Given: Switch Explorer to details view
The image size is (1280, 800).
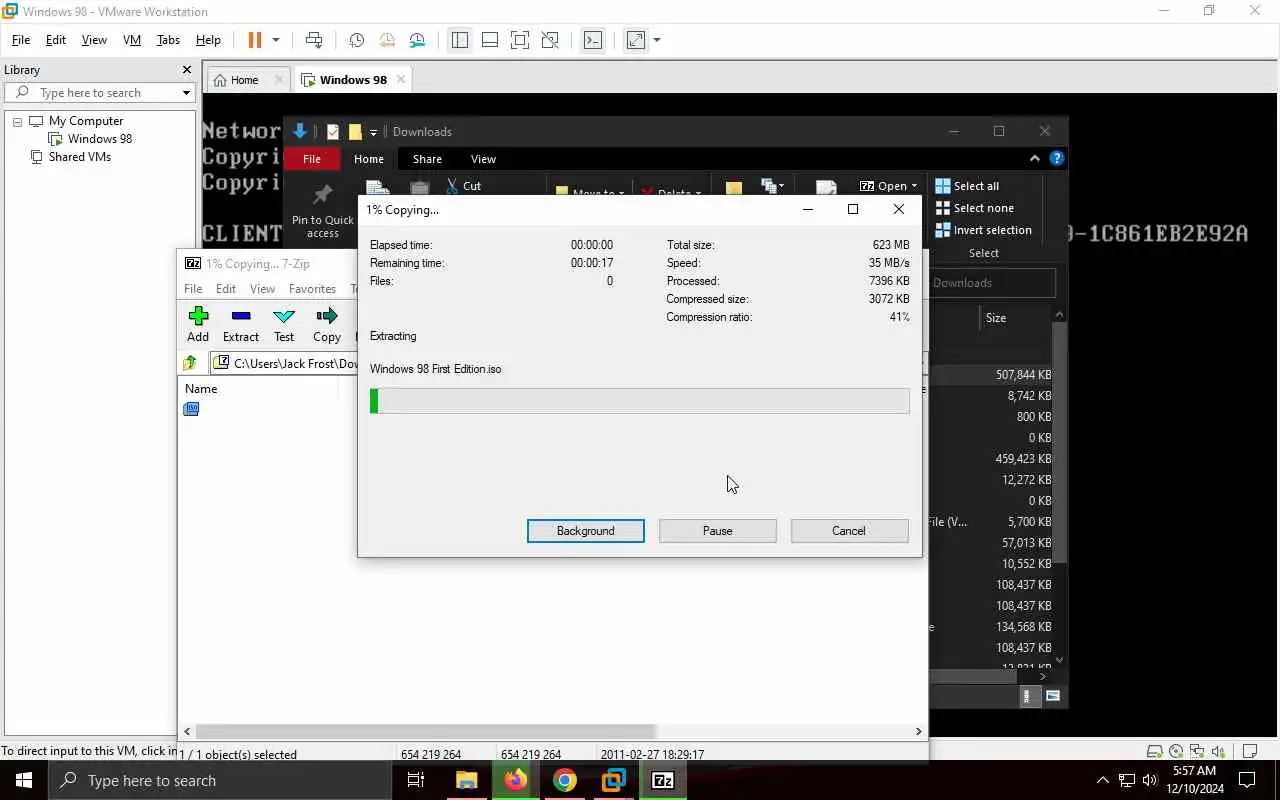Looking at the screenshot, I should point(1030,696).
